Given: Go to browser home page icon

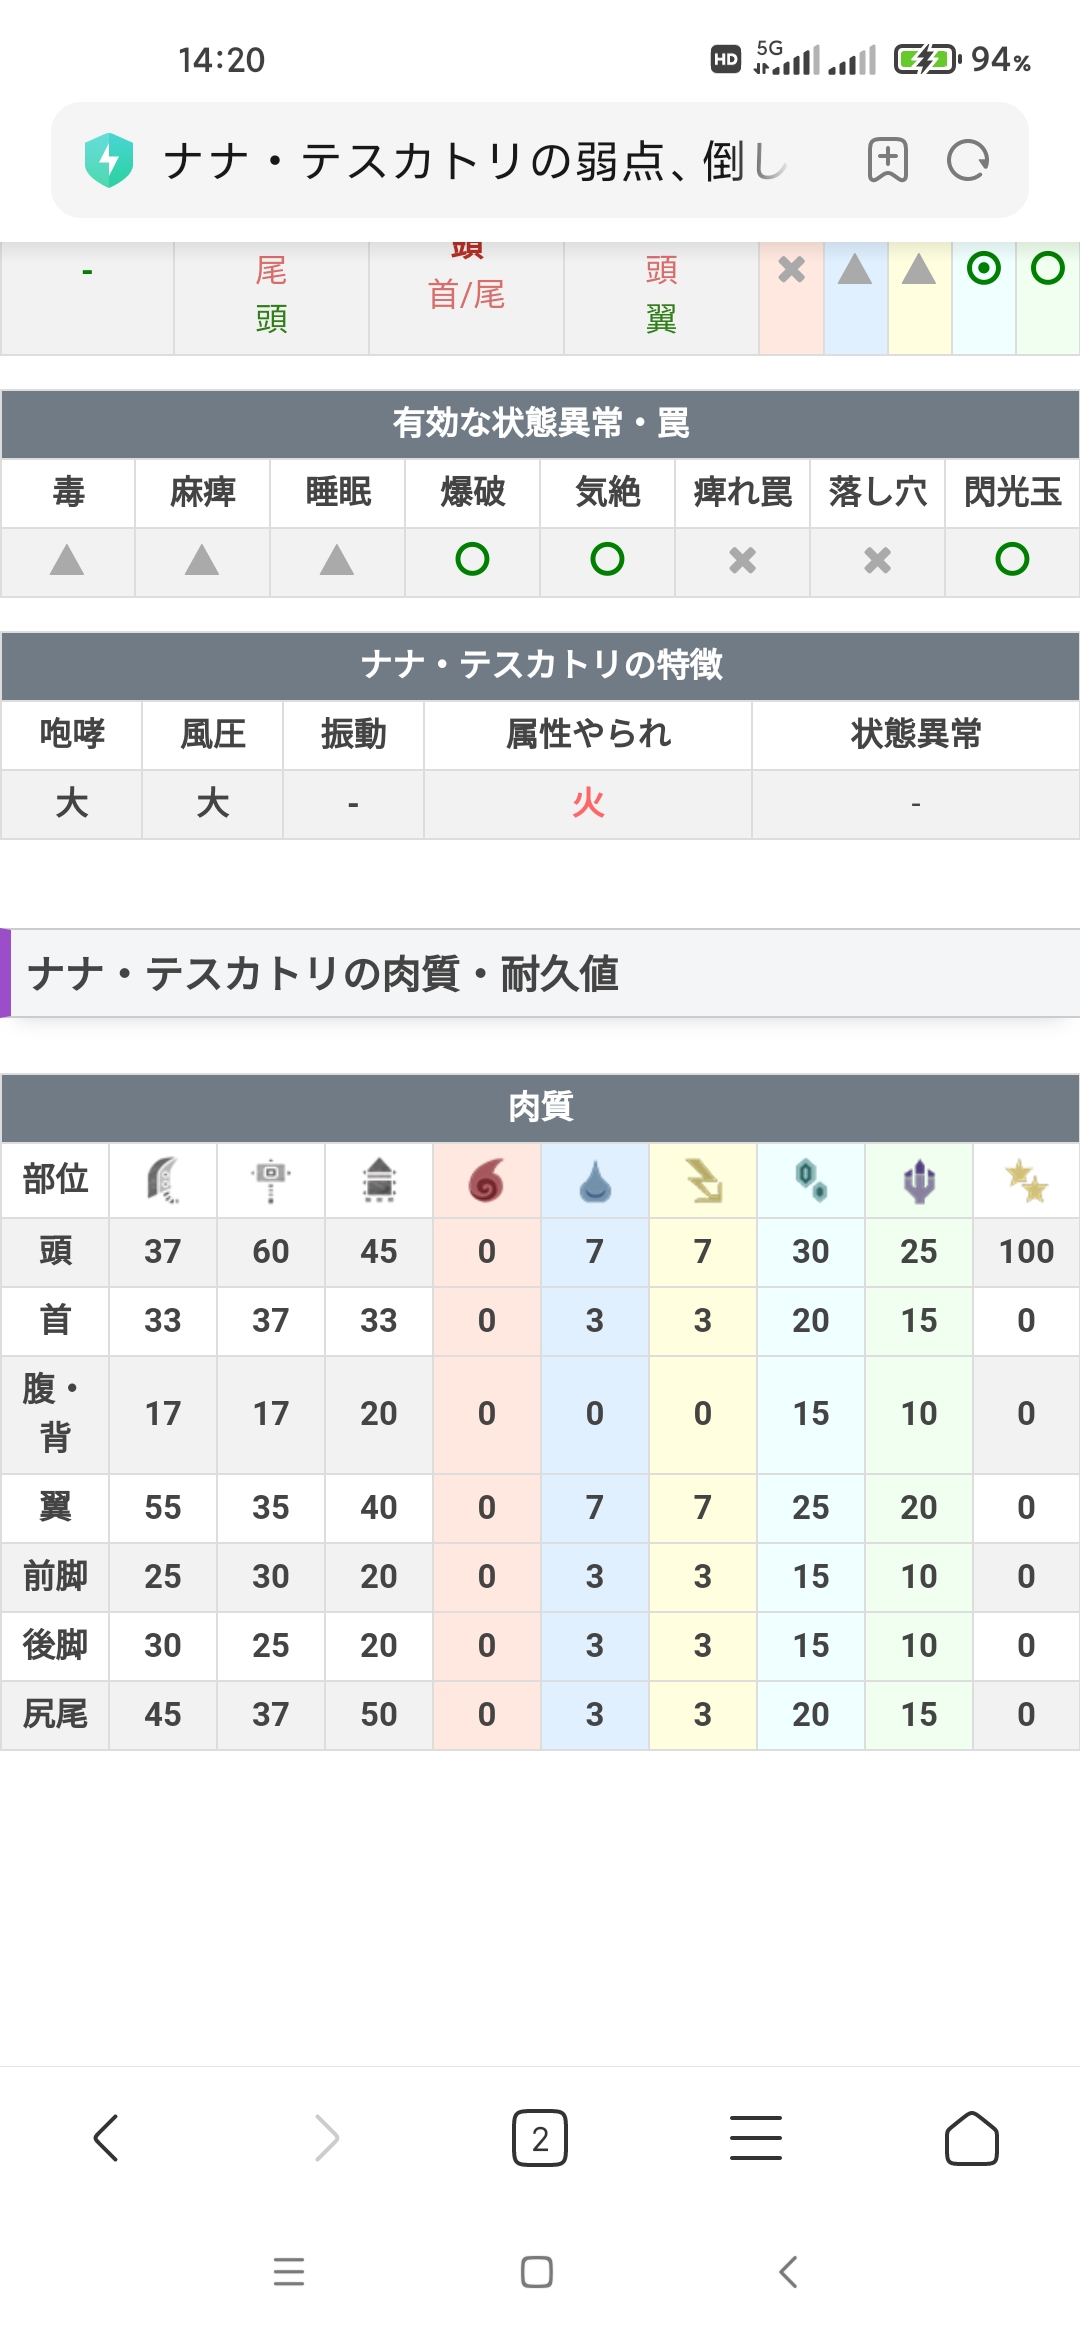Looking at the screenshot, I should tap(971, 2138).
